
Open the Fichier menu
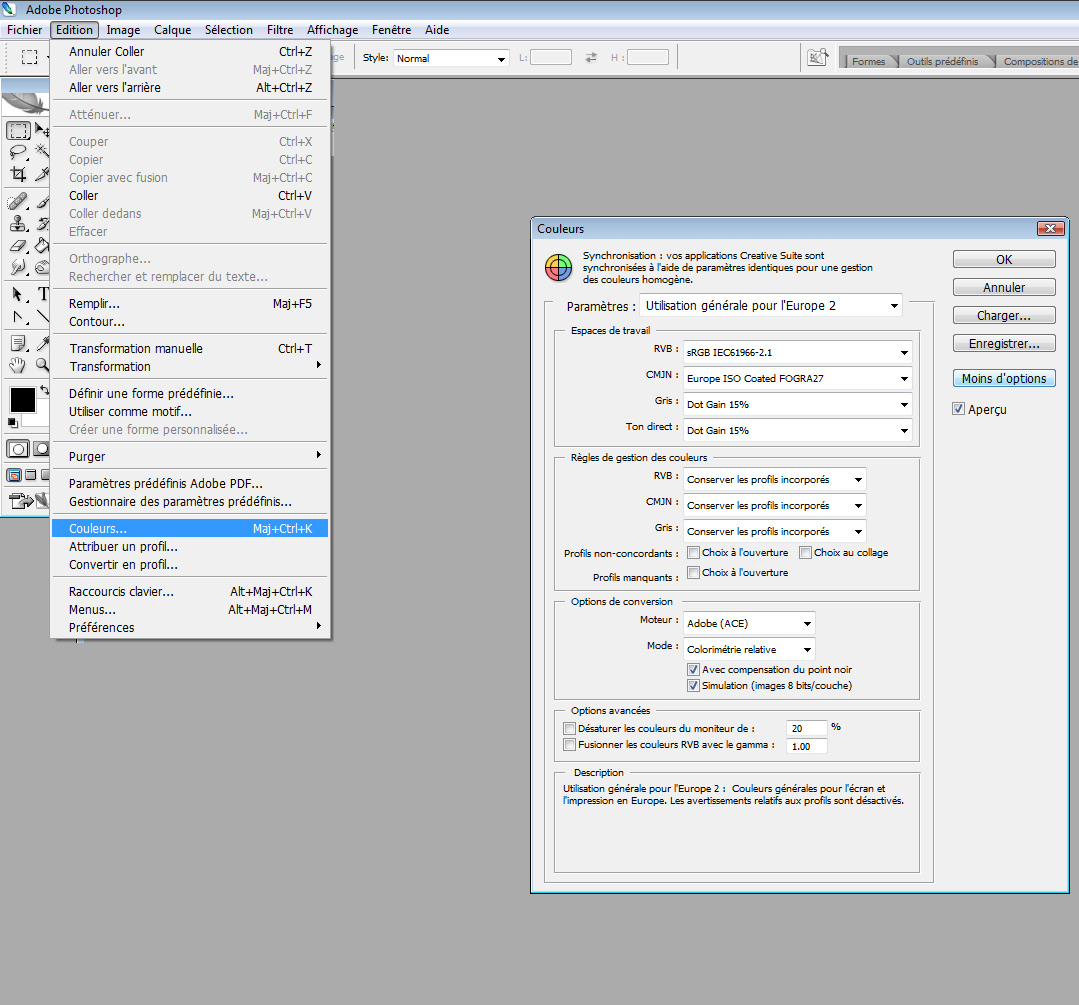point(24,30)
